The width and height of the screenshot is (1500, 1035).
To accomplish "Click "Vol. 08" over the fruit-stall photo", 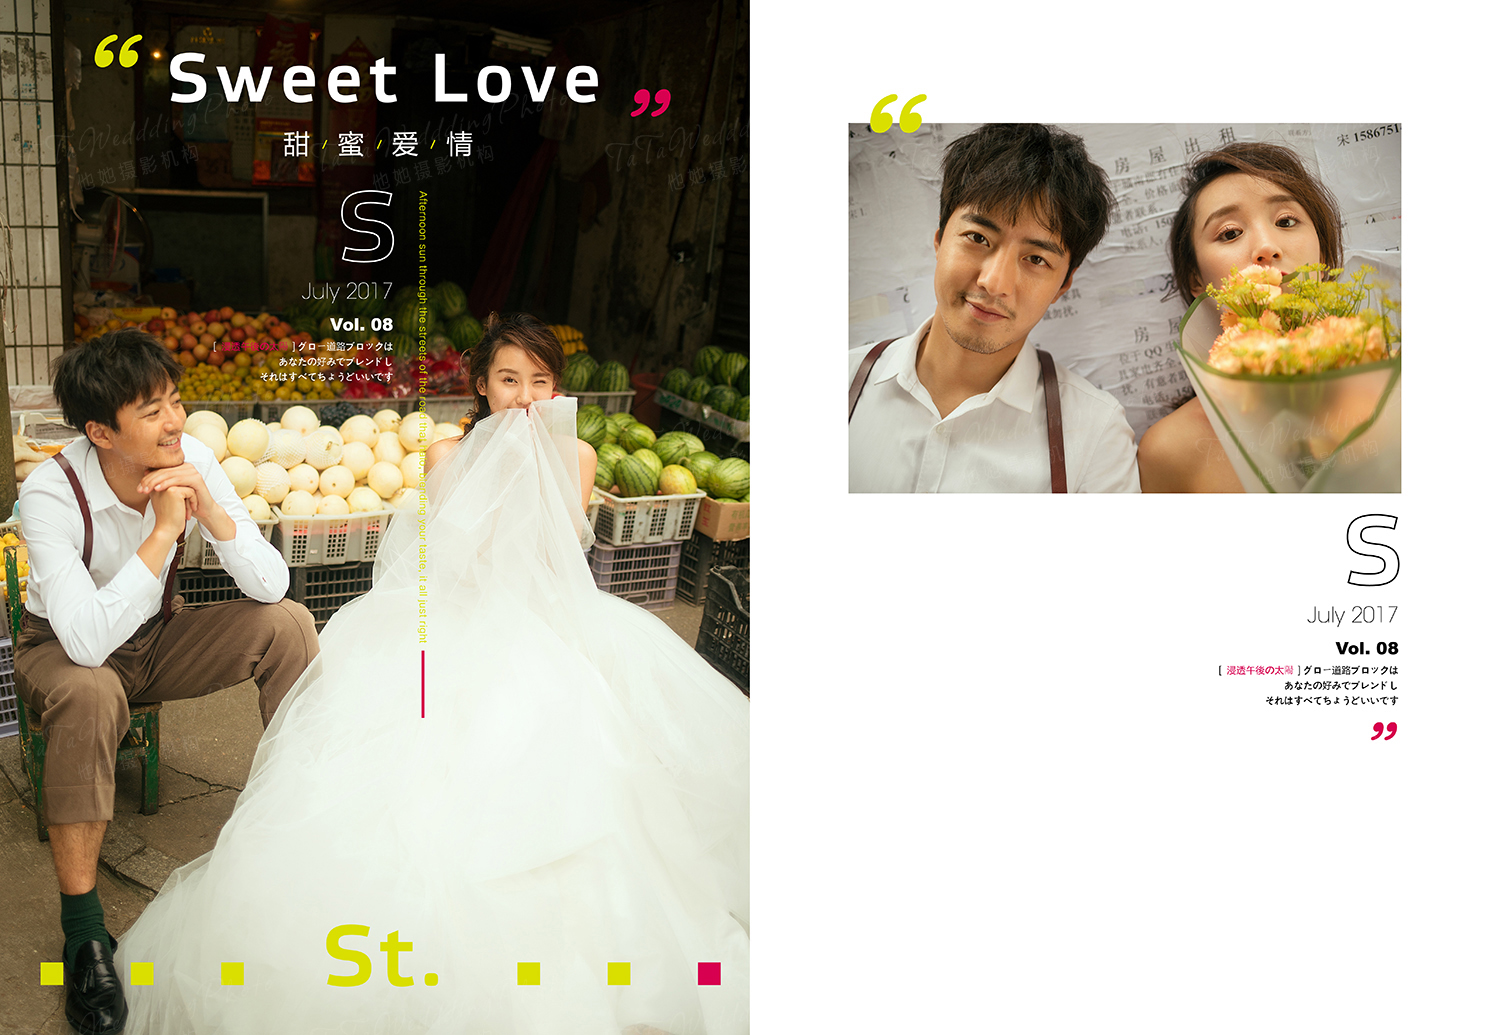I will click(x=362, y=324).
